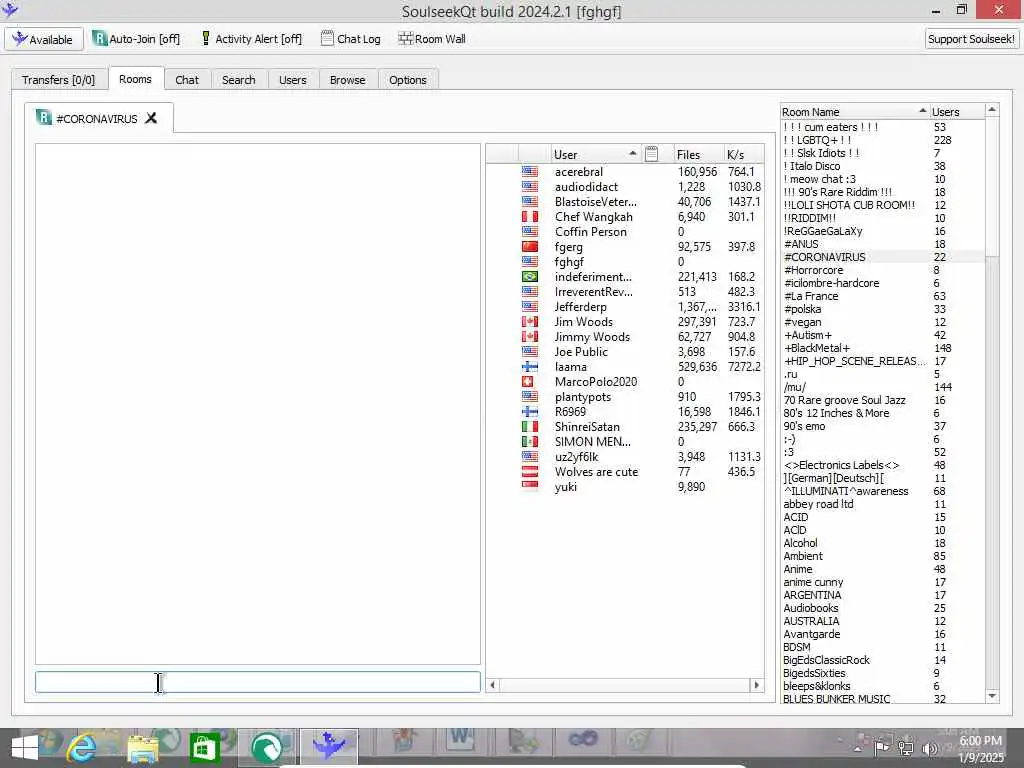Sort user list by User column
Image resolution: width=1024 pixels, height=768 pixels.
[x=595, y=154]
